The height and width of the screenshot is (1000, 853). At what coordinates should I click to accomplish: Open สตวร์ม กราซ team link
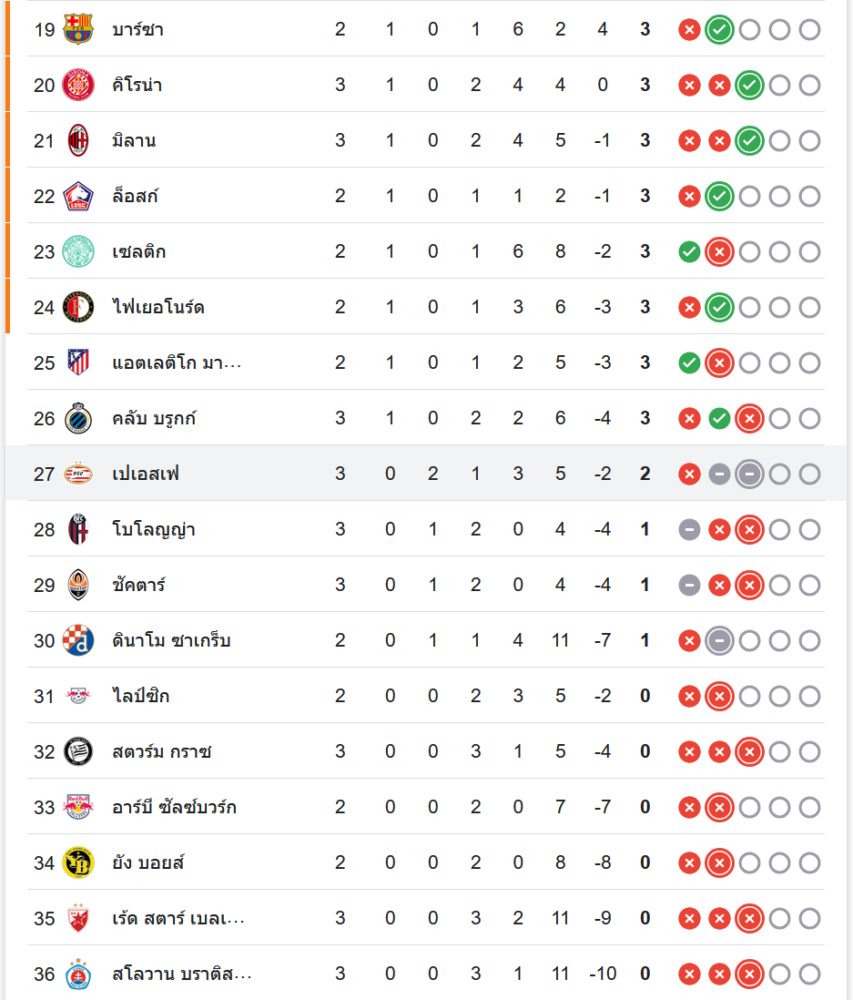point(161,751)
